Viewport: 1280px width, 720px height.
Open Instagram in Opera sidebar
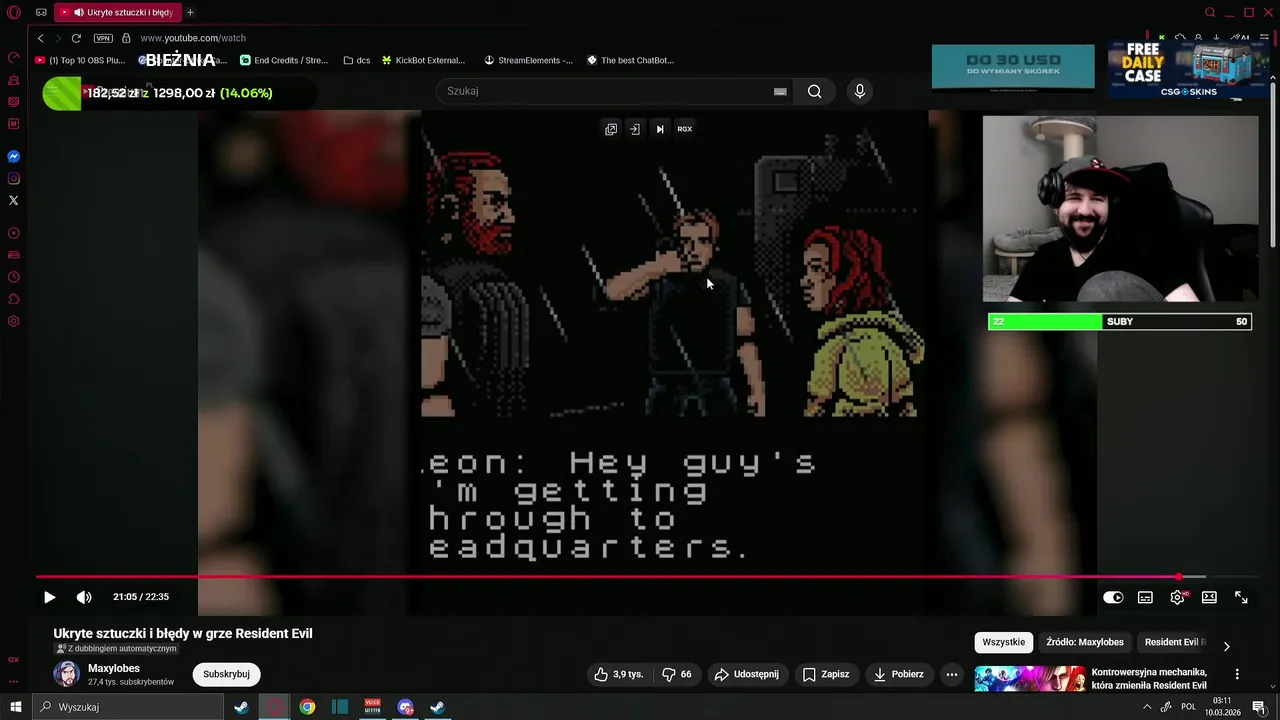click(14, 179)
